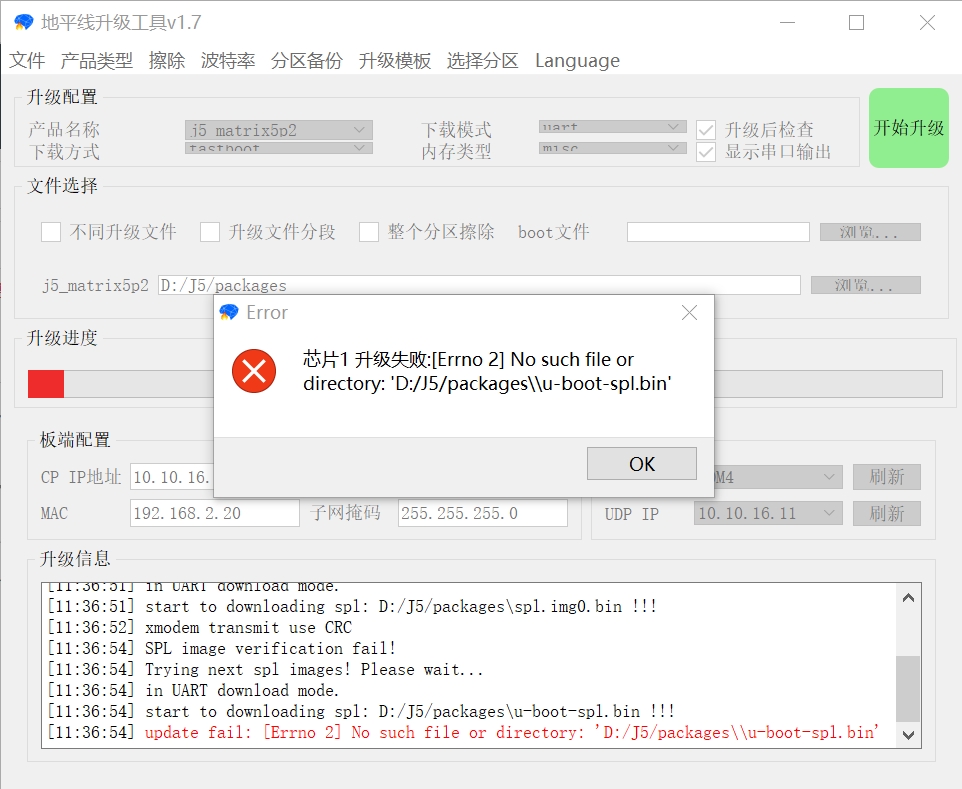Close the Error dialog with X
Image resolution: width=962 pixels, height=789 pixels.
click(x=689, y=313)
